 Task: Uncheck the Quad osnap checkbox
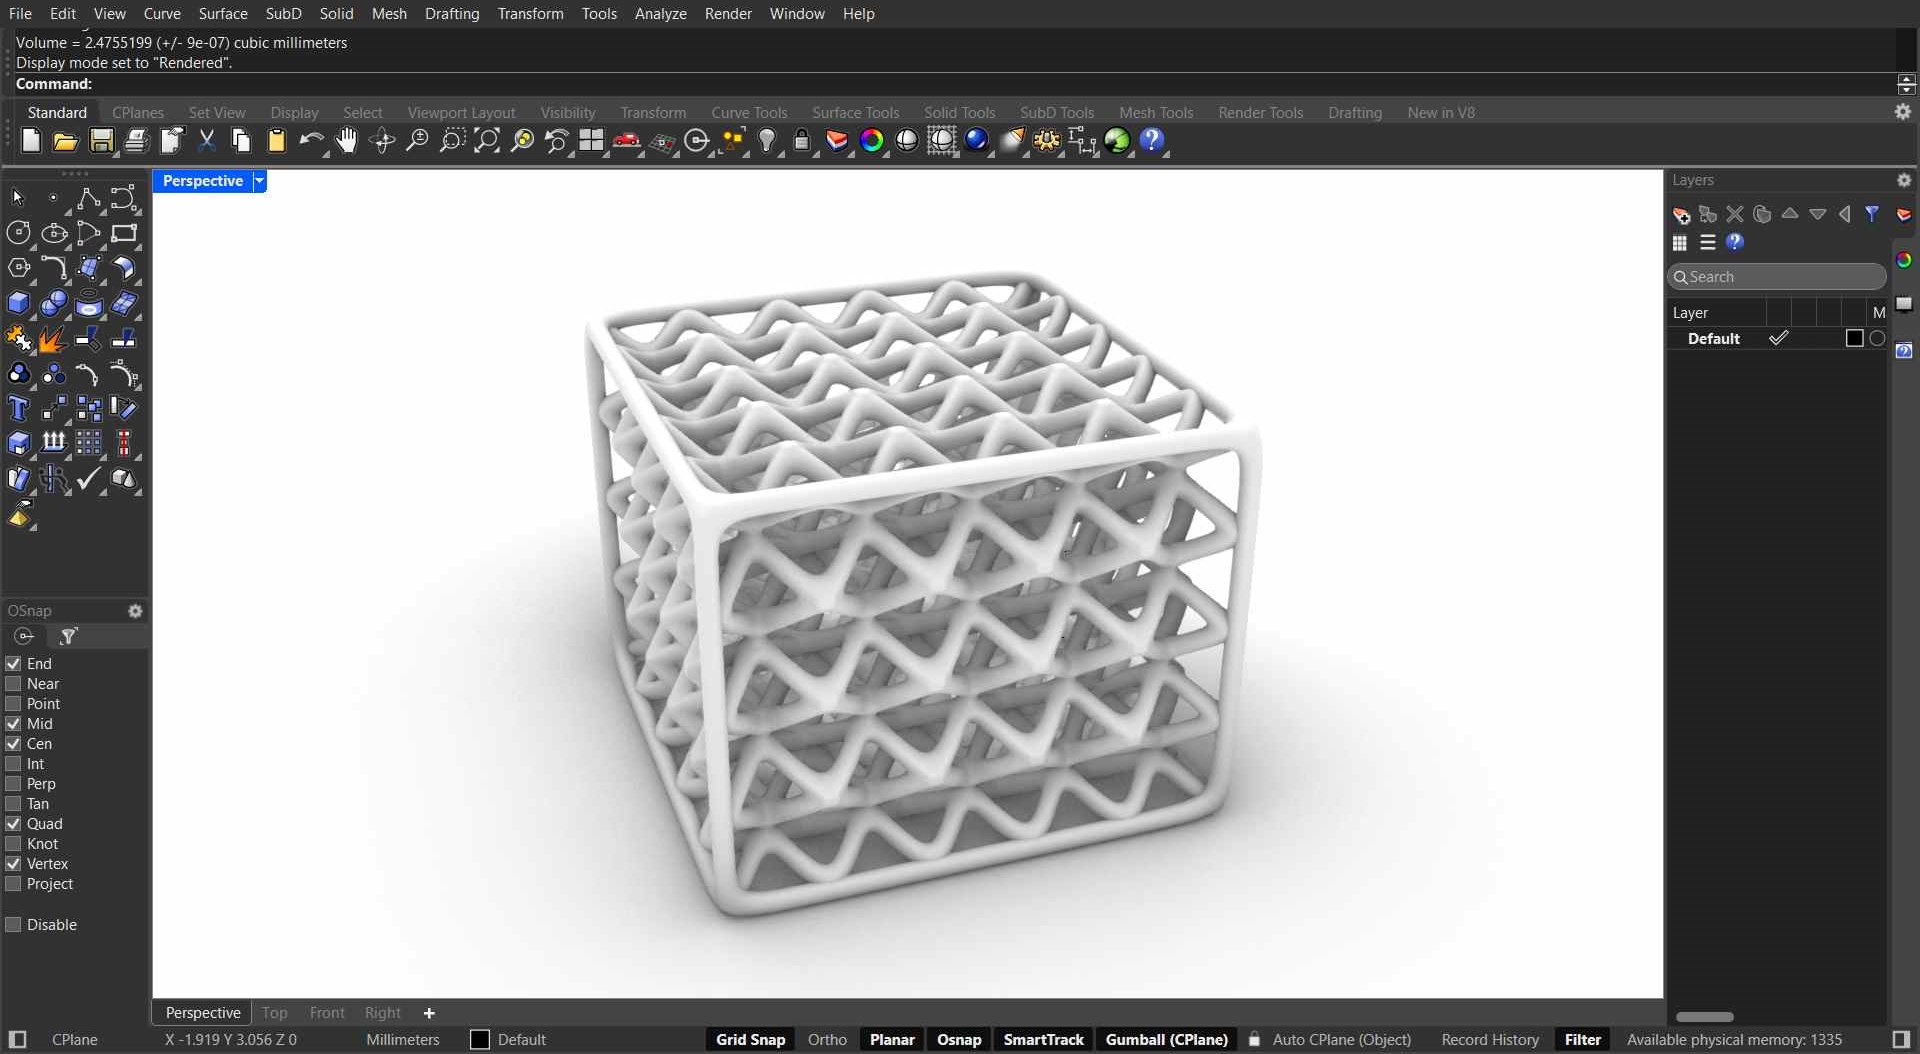tap(13, 824)
